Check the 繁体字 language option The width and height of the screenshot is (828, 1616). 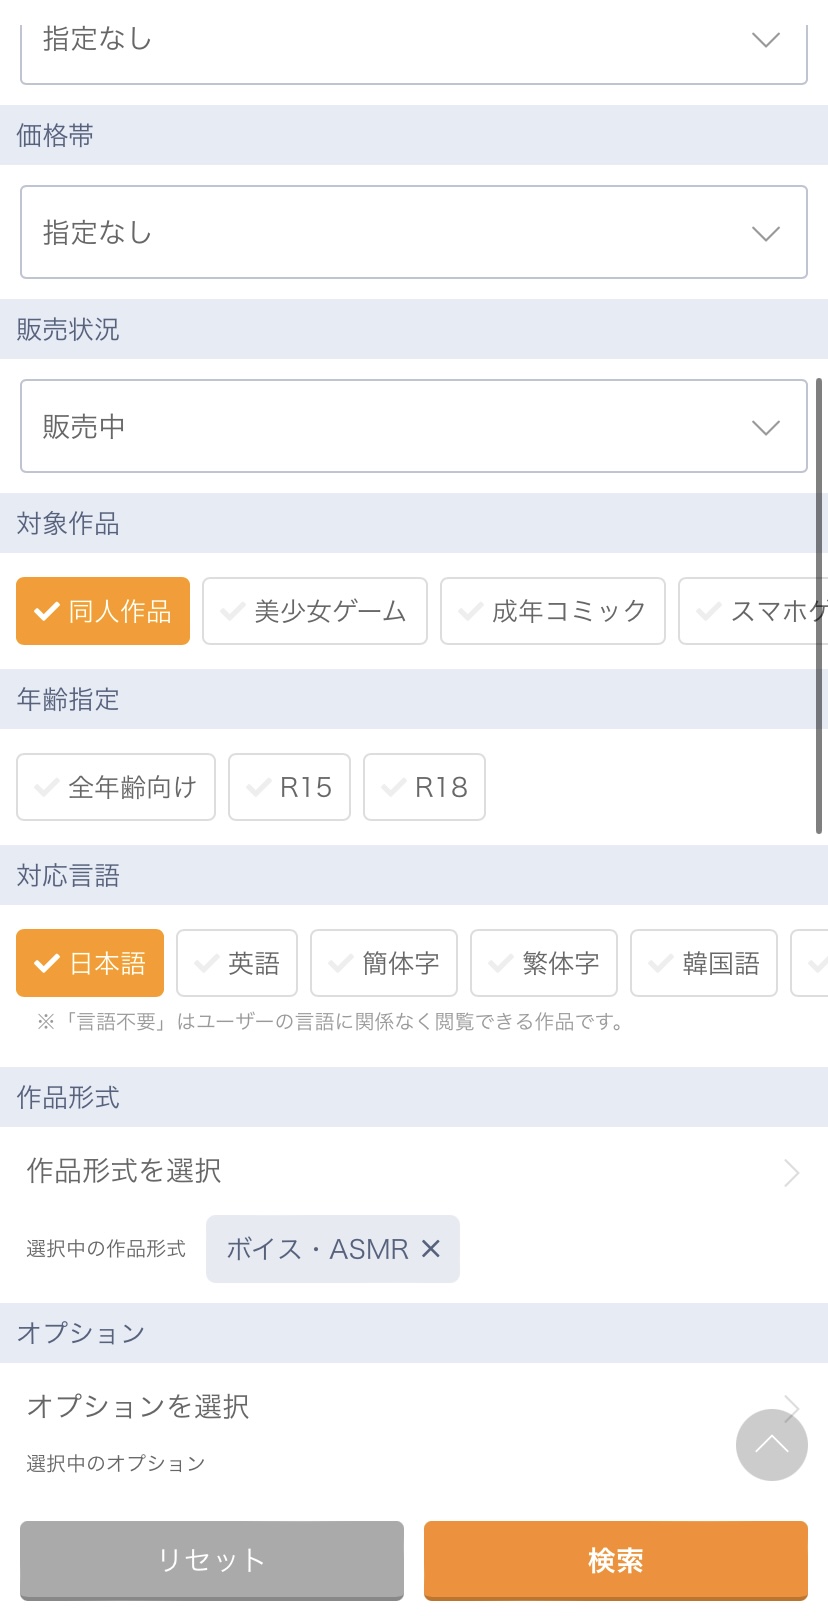[x=544, y=963]
